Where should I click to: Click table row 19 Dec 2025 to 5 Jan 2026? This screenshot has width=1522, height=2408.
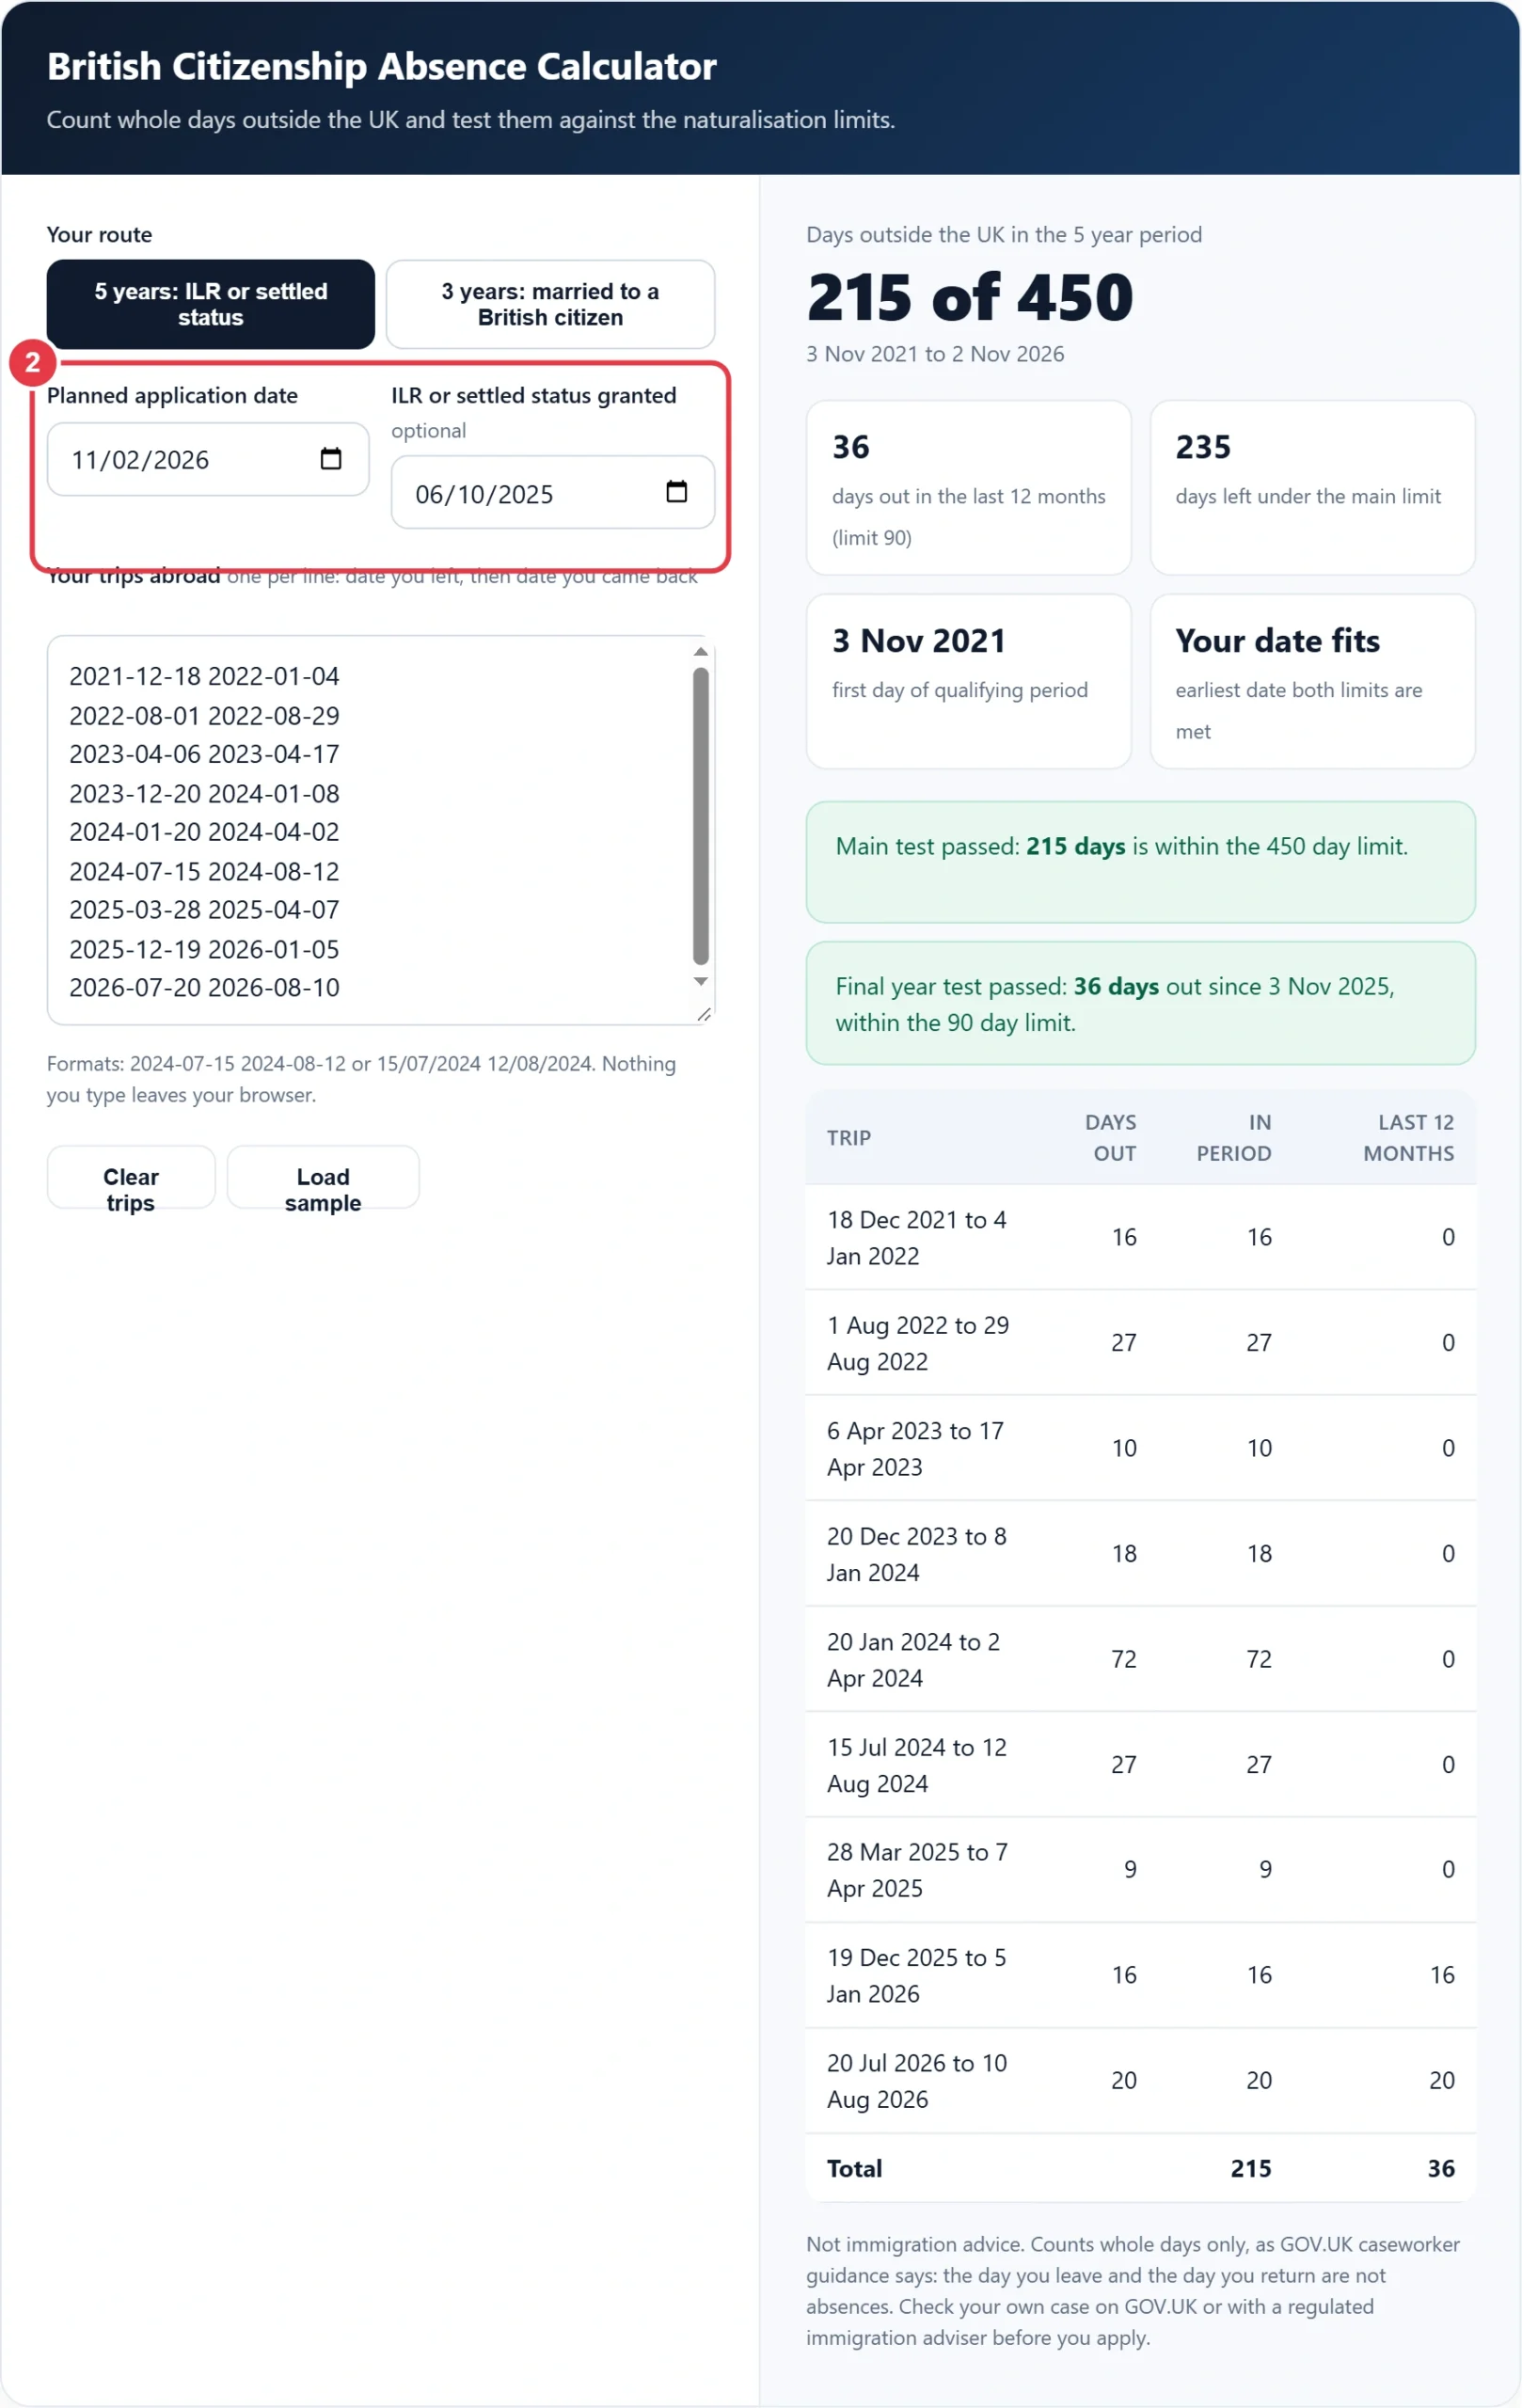click(1140, 1976)
